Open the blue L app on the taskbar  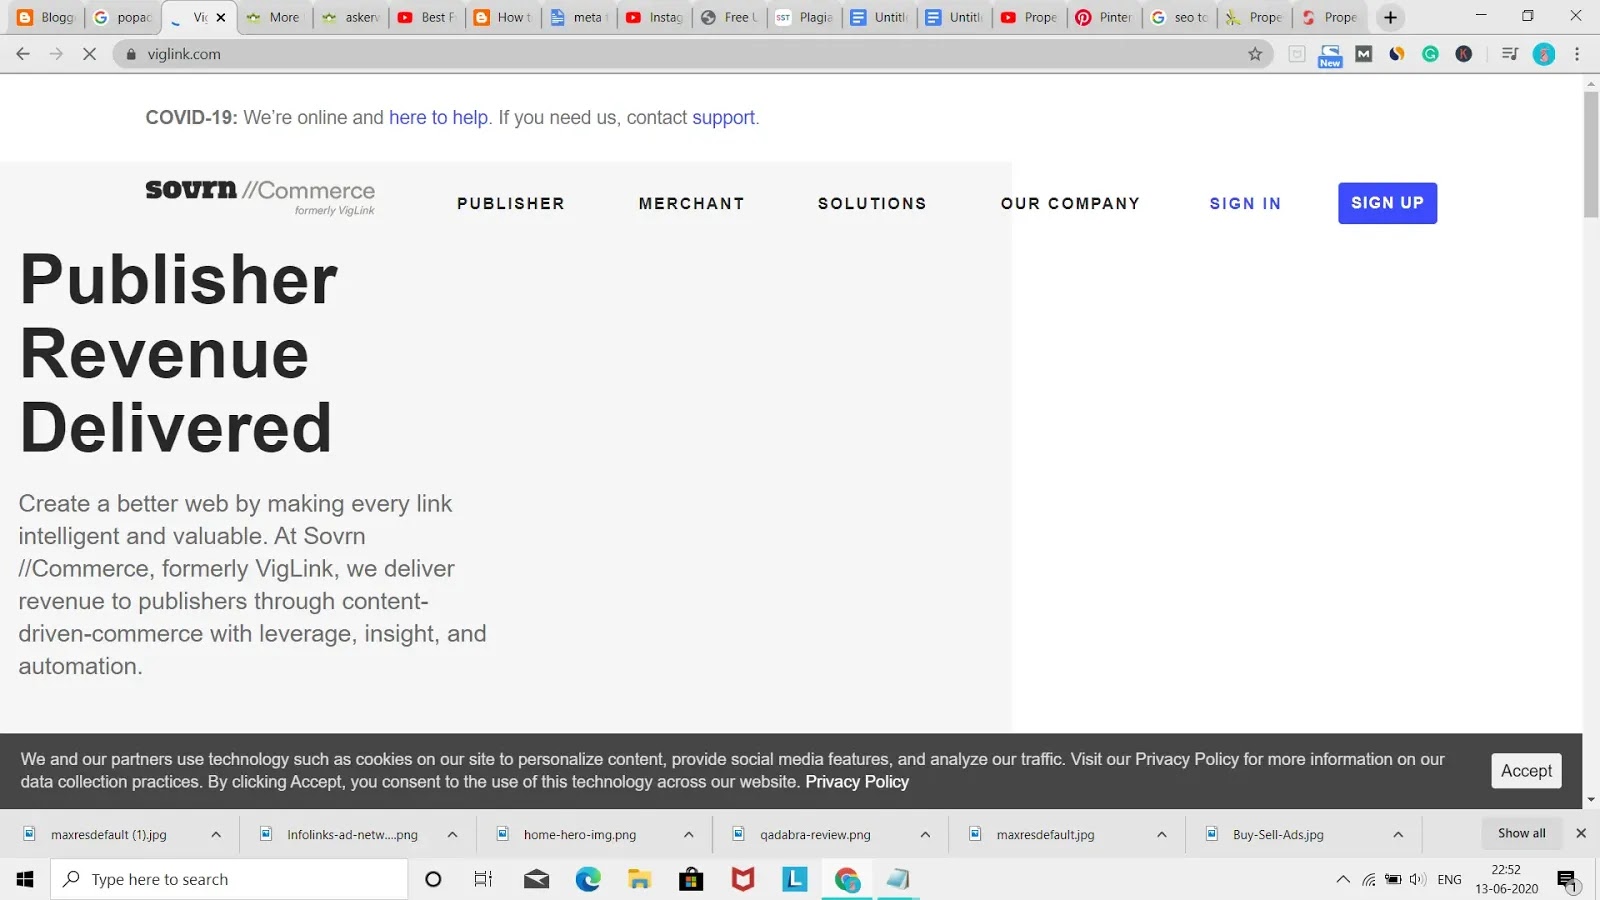coord(795,879)
